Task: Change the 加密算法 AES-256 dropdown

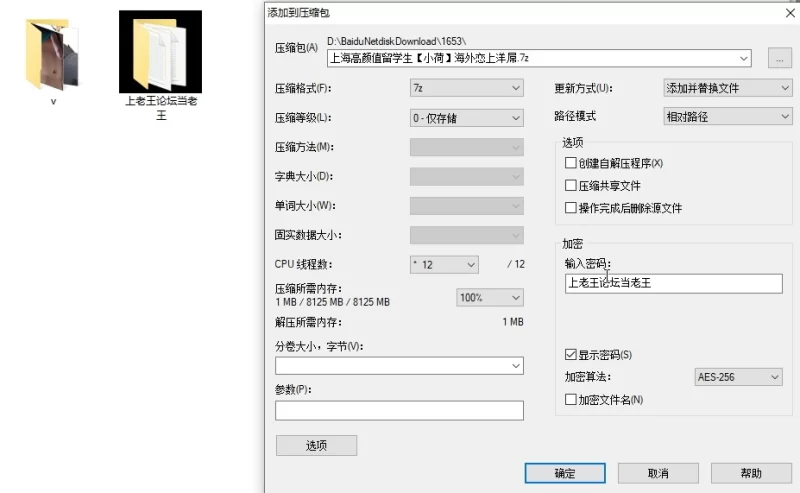Action: point(738,377)
